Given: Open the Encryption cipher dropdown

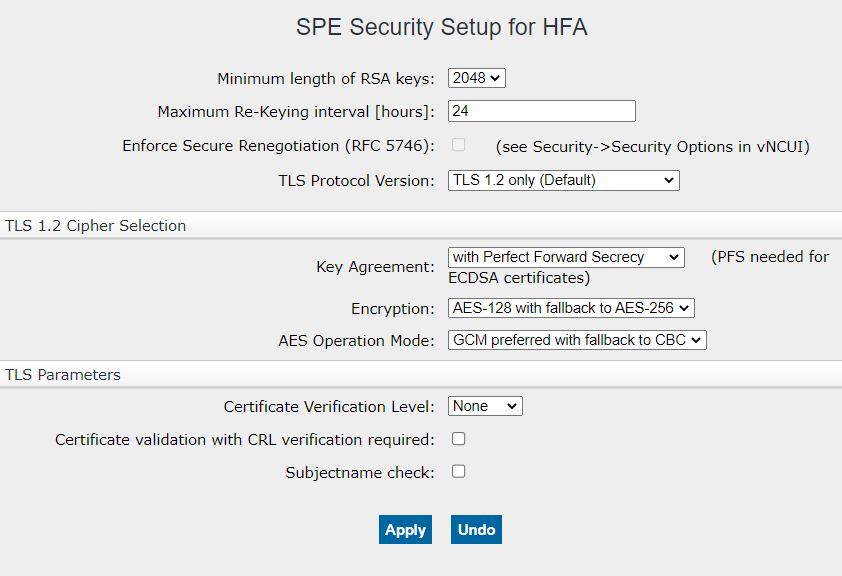Looking at the screenshot, I should coord(571,308).
